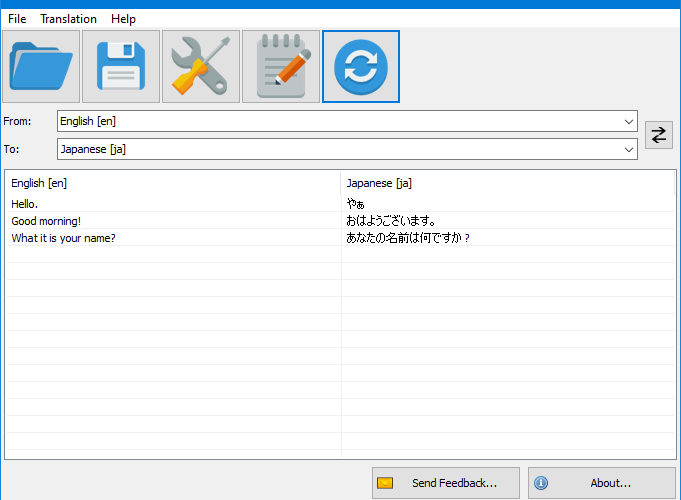Click the Japanese [ja] column header
This screenshot has width=681, height=500.
[x=508, y=183]
